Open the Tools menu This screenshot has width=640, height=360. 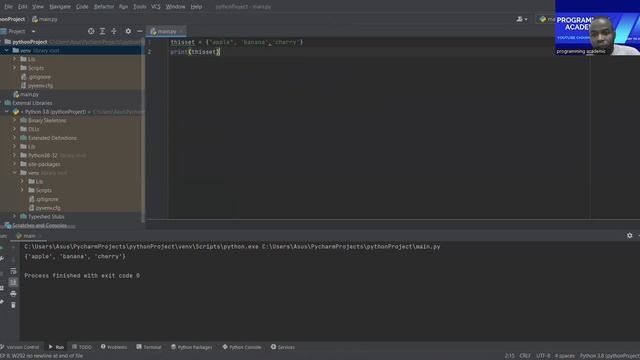(x=140, y=7)
